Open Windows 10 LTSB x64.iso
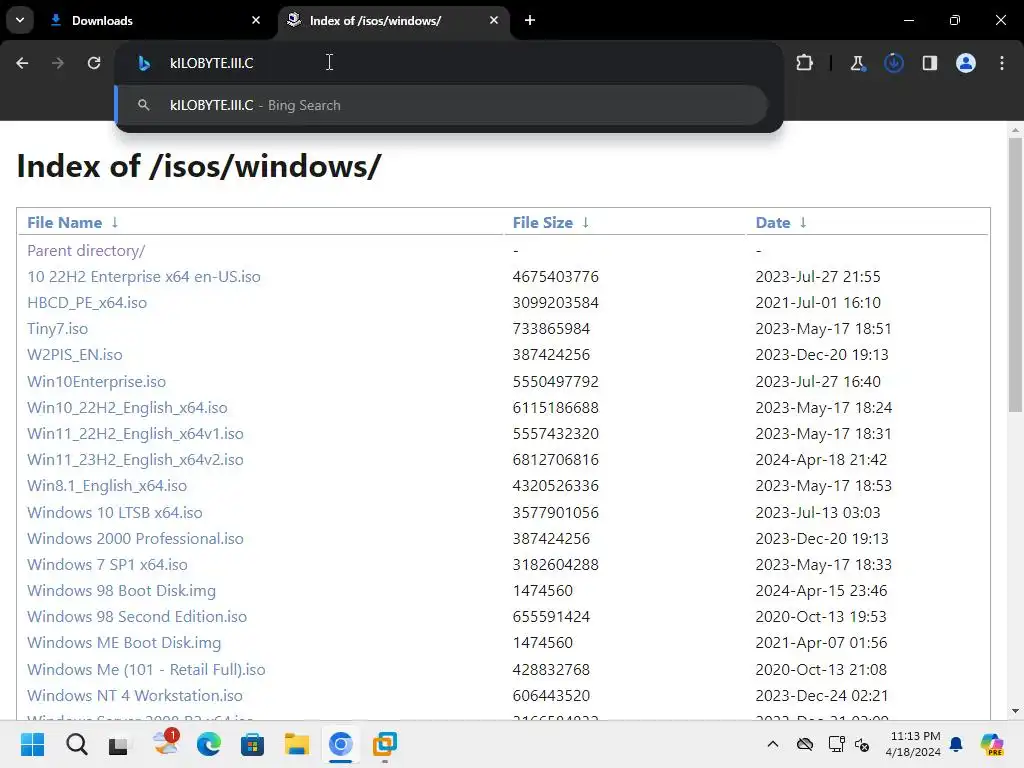Screen dimensions: 1024x768 115,513
